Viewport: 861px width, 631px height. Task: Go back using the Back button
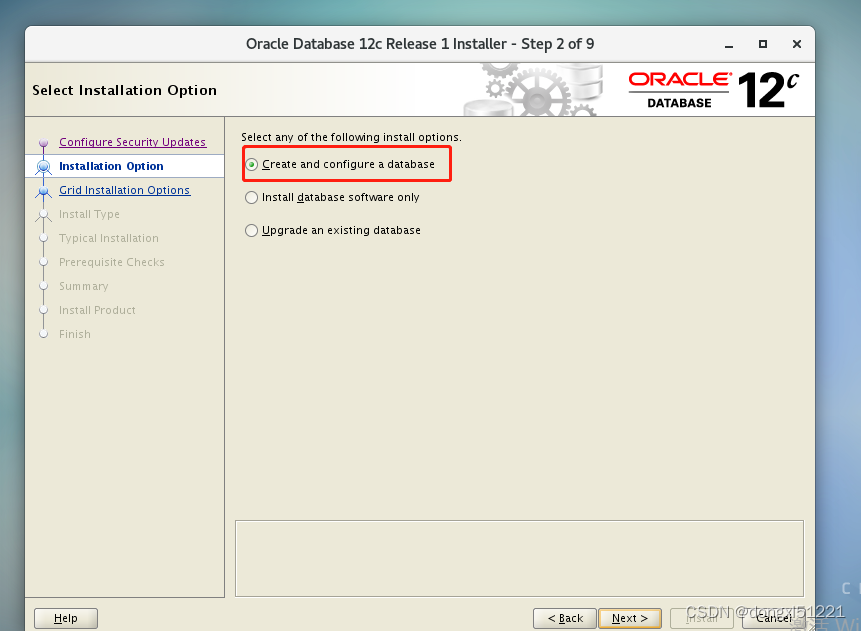coord(564,618)
